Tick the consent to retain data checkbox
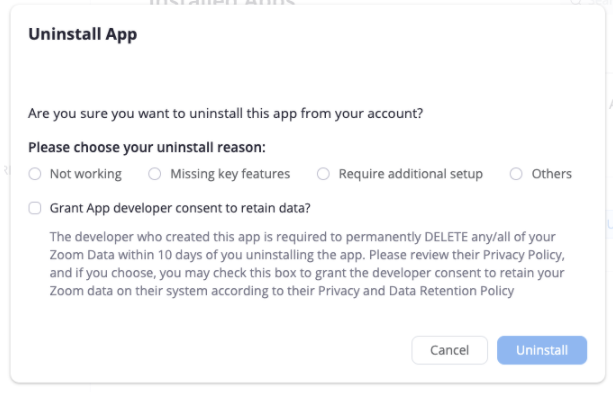Screen dimensions: 616x393 point(35,208)
